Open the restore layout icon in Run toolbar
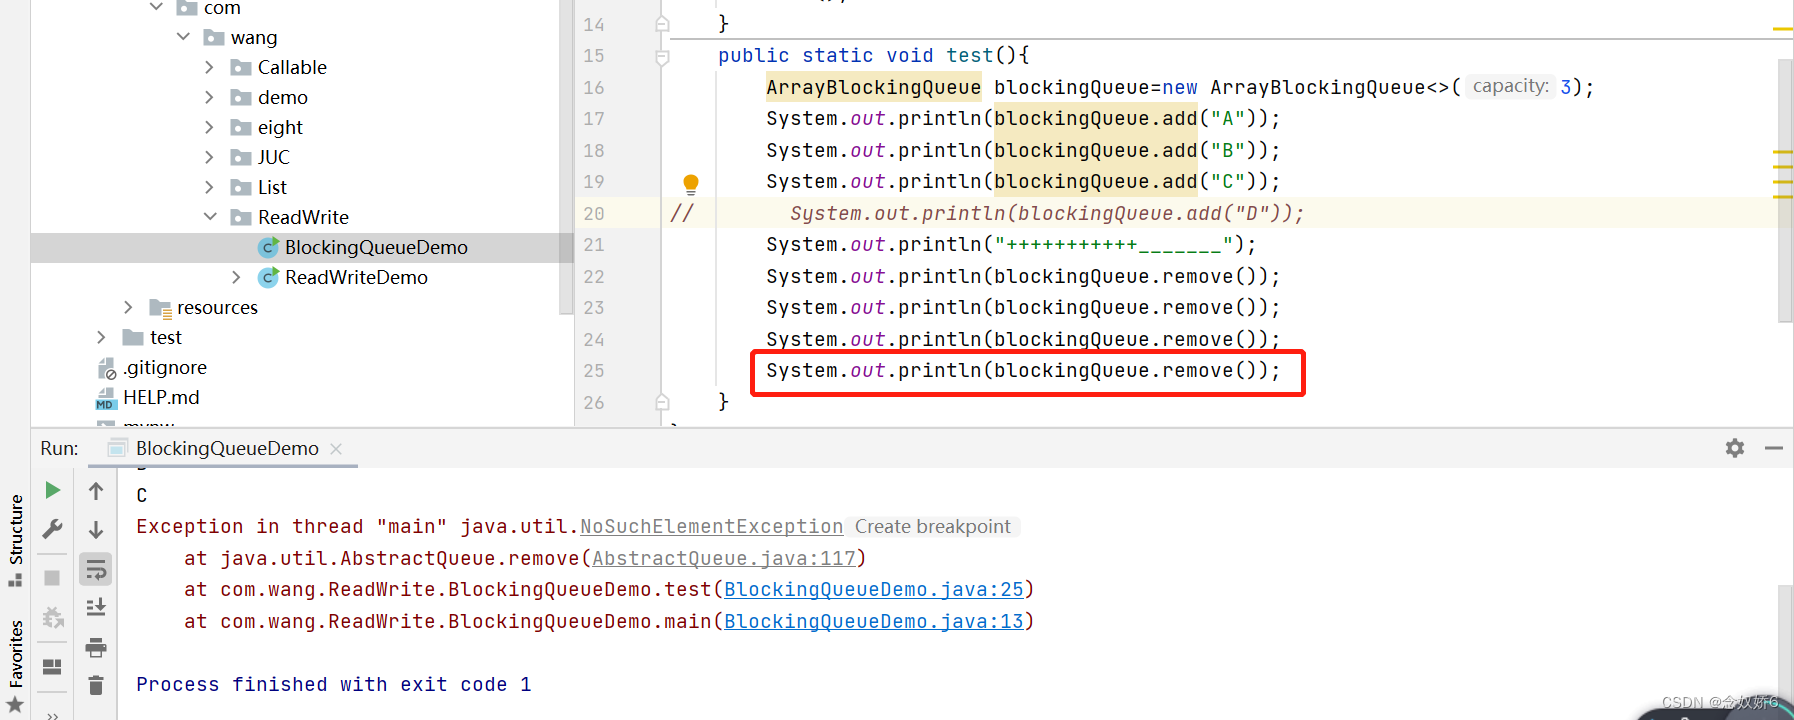Image resolution: width=1794 pixels, height=720 pixels. (53, 666)
